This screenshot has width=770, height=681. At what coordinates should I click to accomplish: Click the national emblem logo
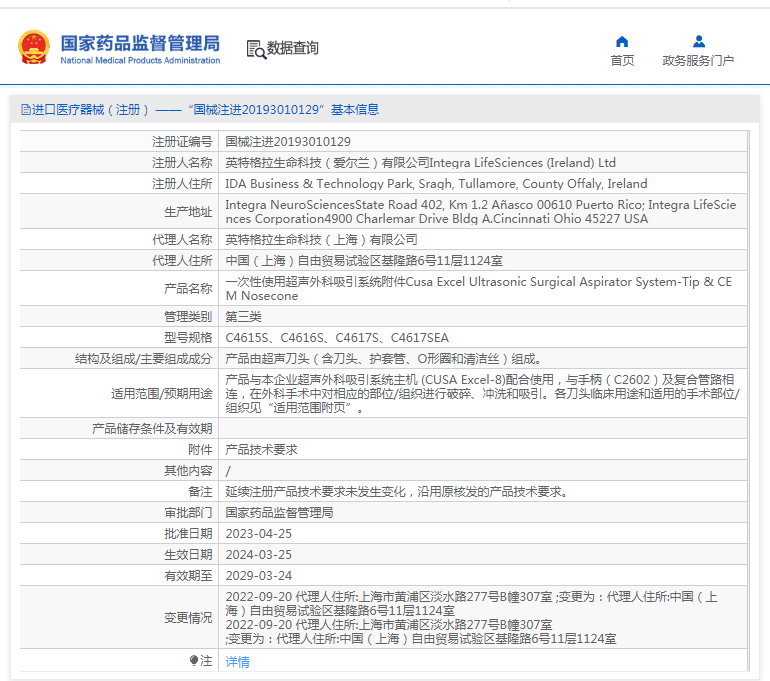click(34, 48)
